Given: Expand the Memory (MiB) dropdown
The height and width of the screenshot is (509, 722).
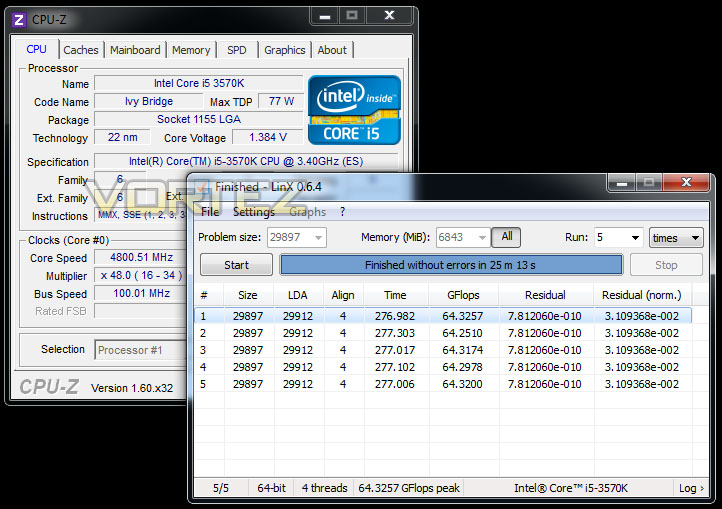Looking at the screenshot, I should pyautogui.click(x=482, y=238).
